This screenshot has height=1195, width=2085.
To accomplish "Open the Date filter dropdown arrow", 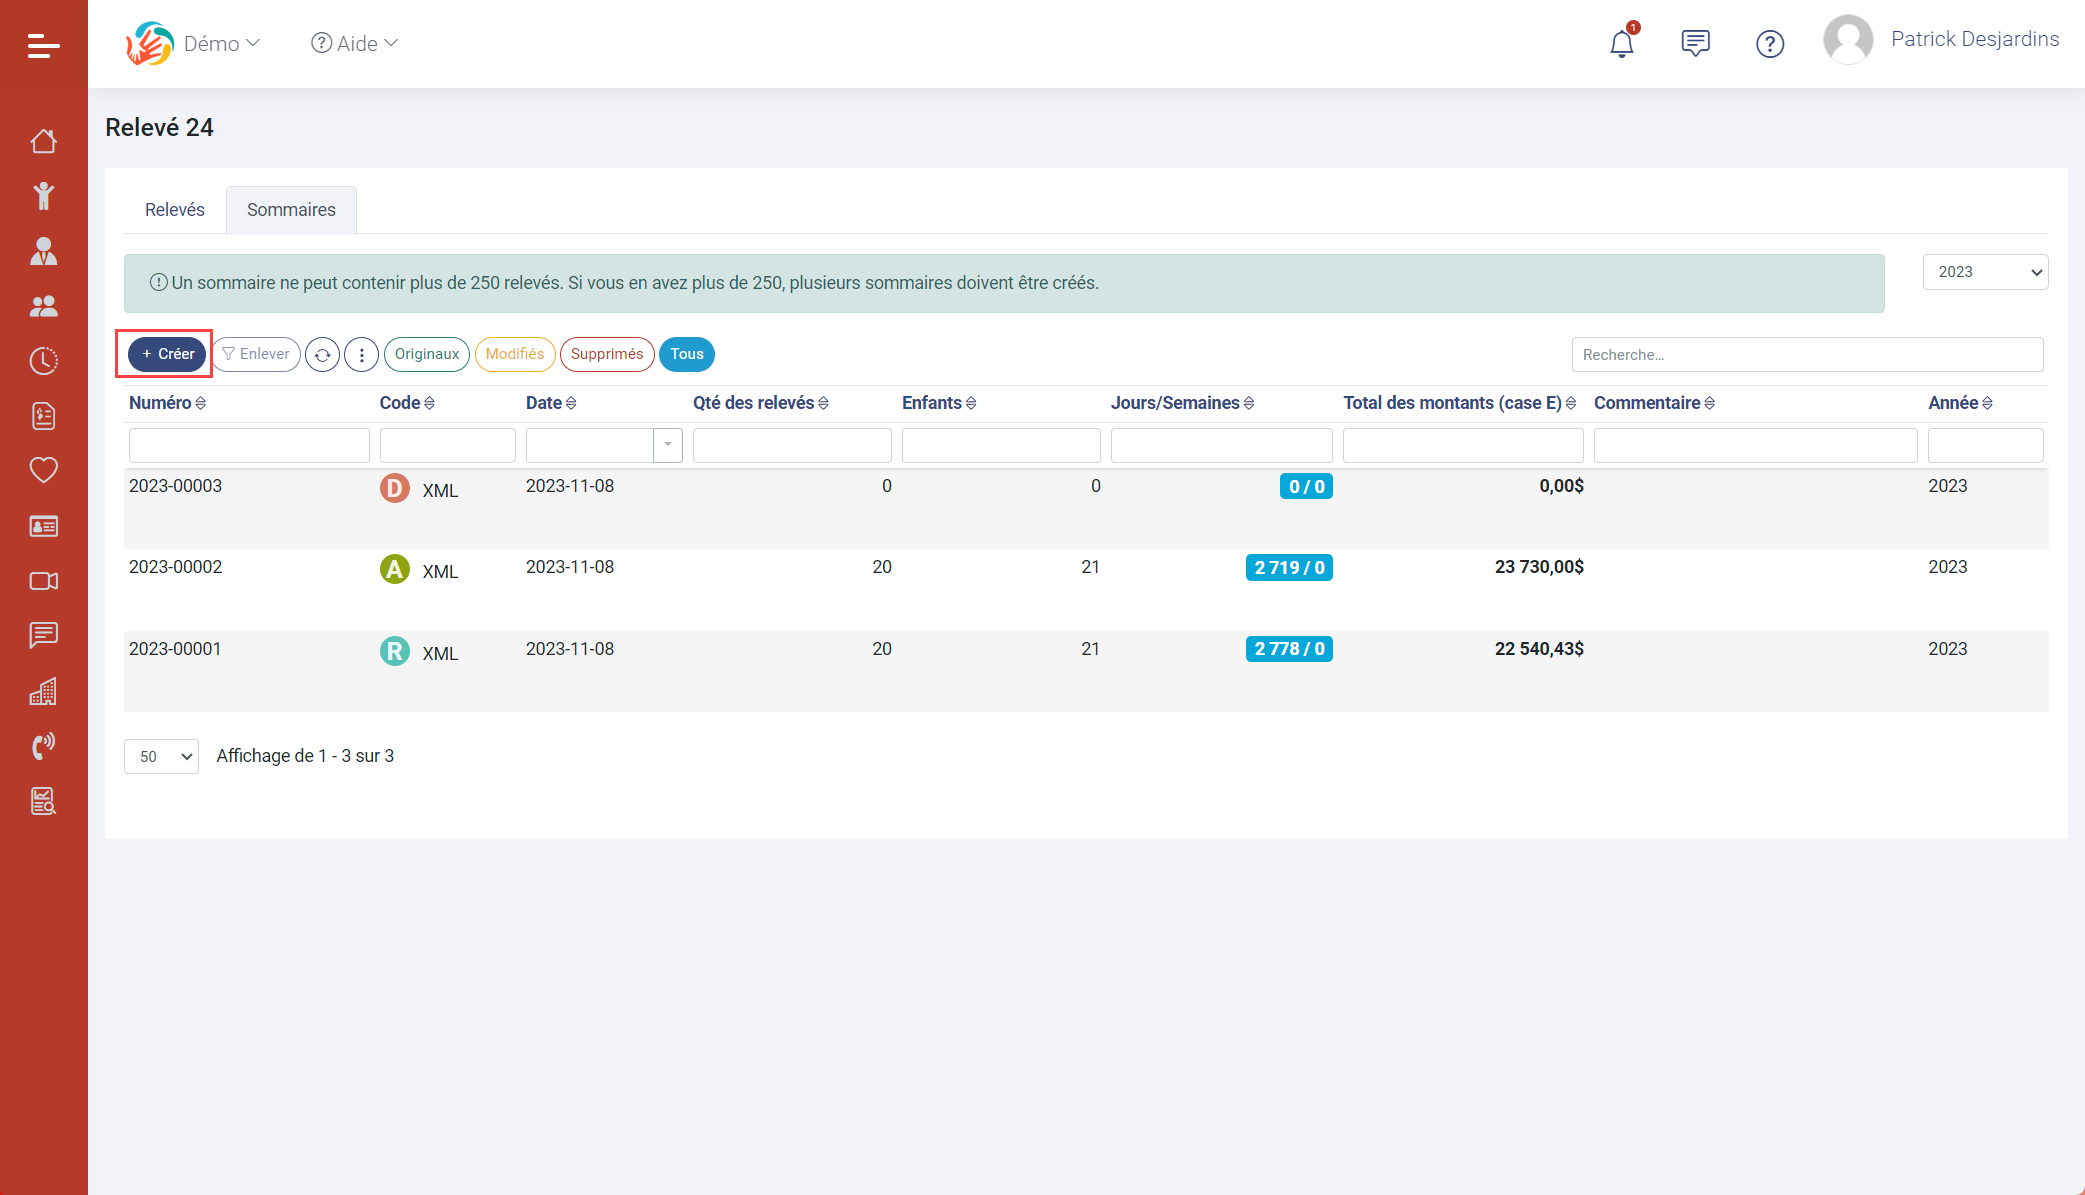I will point(667,445).
